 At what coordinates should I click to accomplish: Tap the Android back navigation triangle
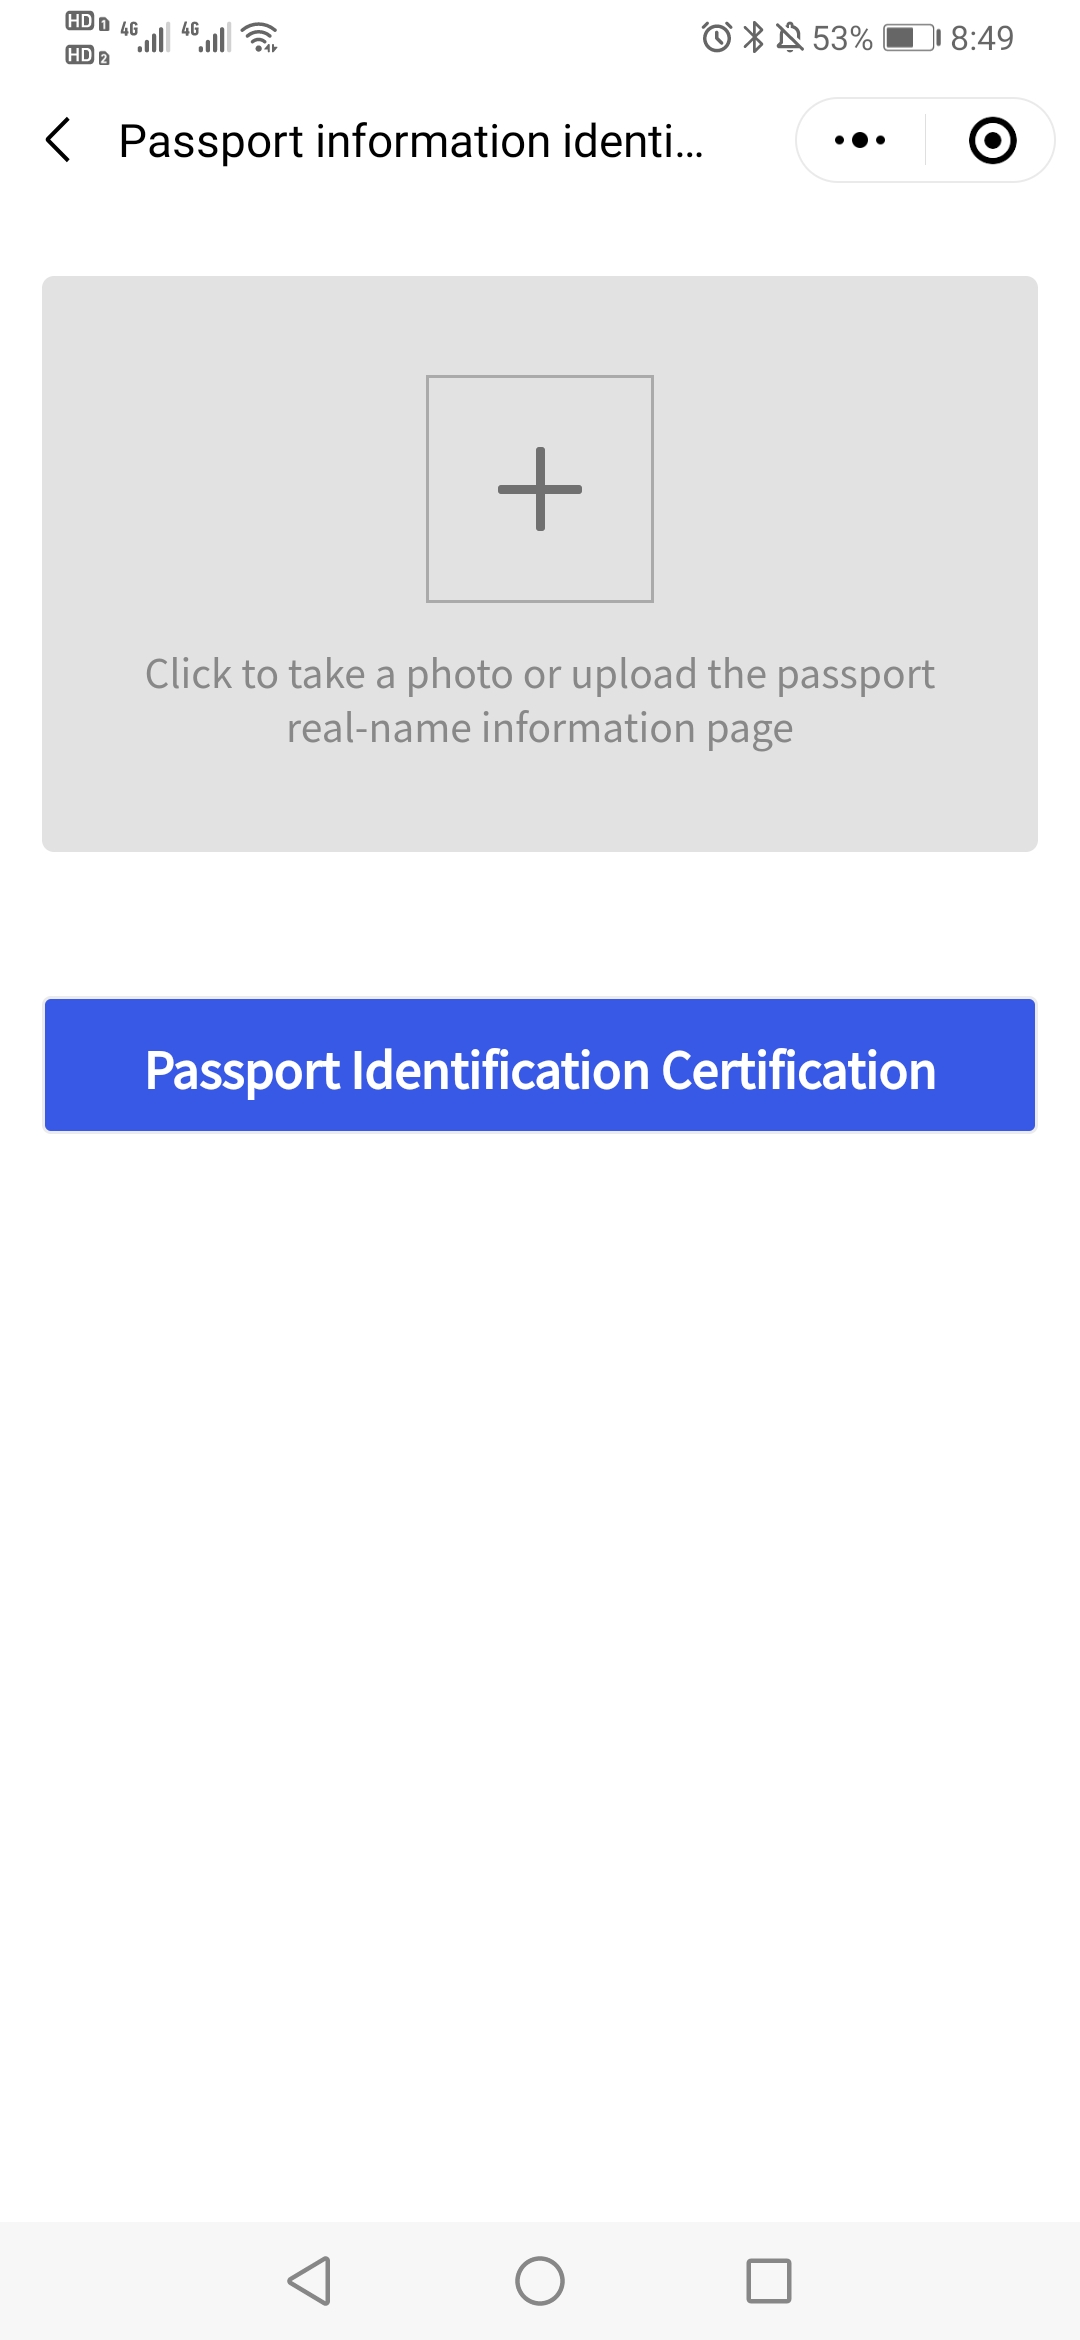coord(309,2281)
